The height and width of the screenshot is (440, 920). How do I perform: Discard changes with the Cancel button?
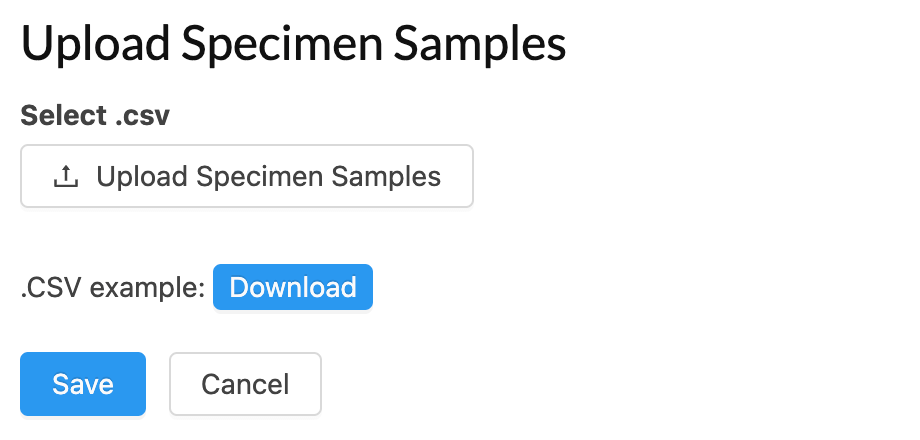245,384
